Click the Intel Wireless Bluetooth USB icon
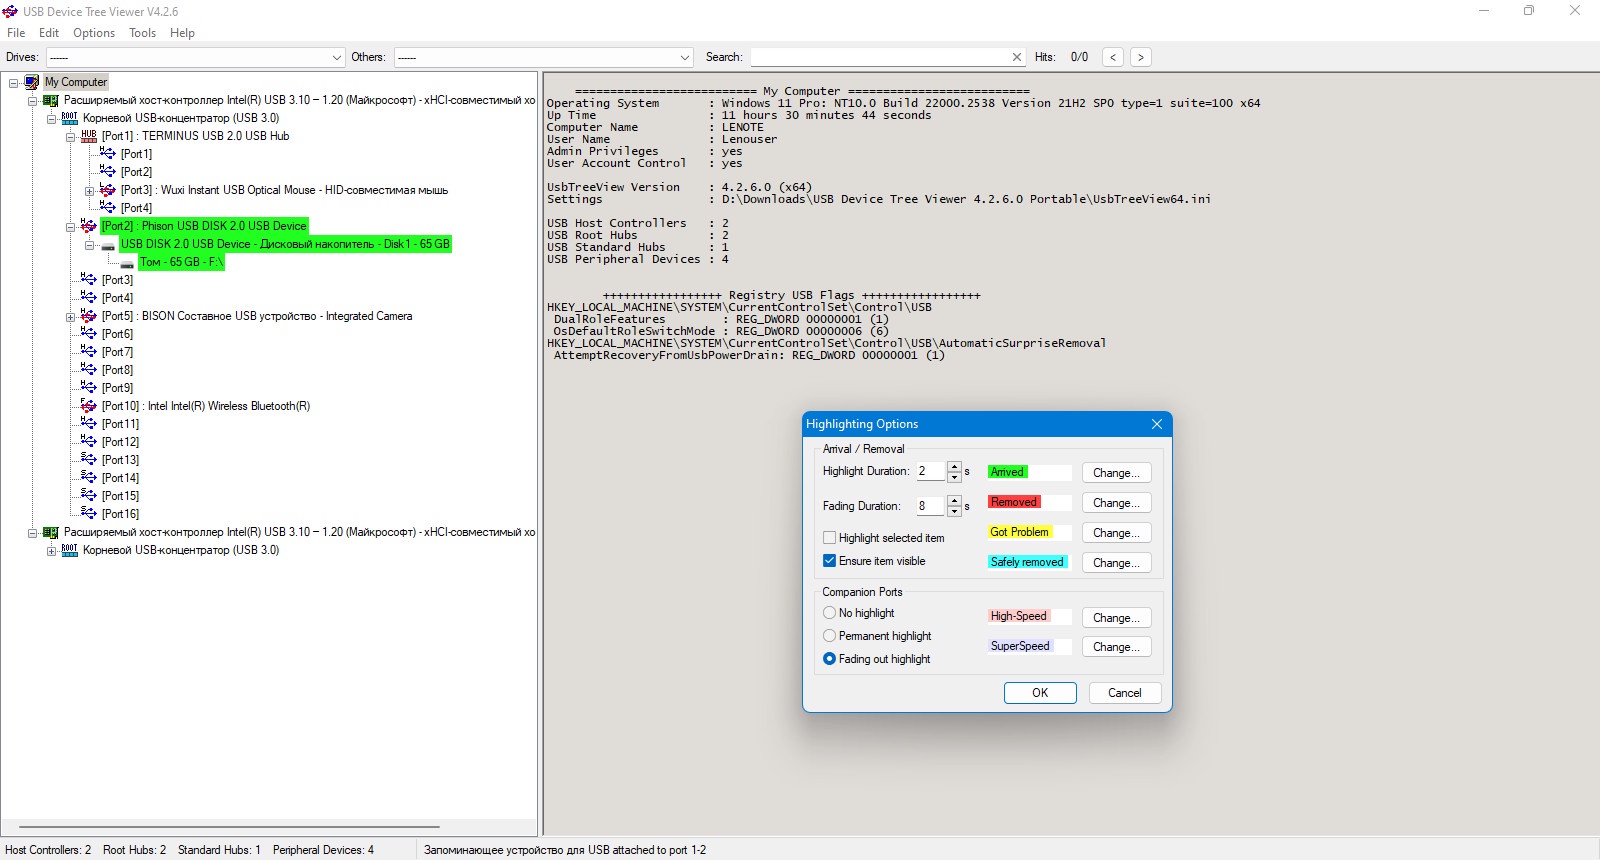Screen dimensions: 1600x860 coord(89,406)
